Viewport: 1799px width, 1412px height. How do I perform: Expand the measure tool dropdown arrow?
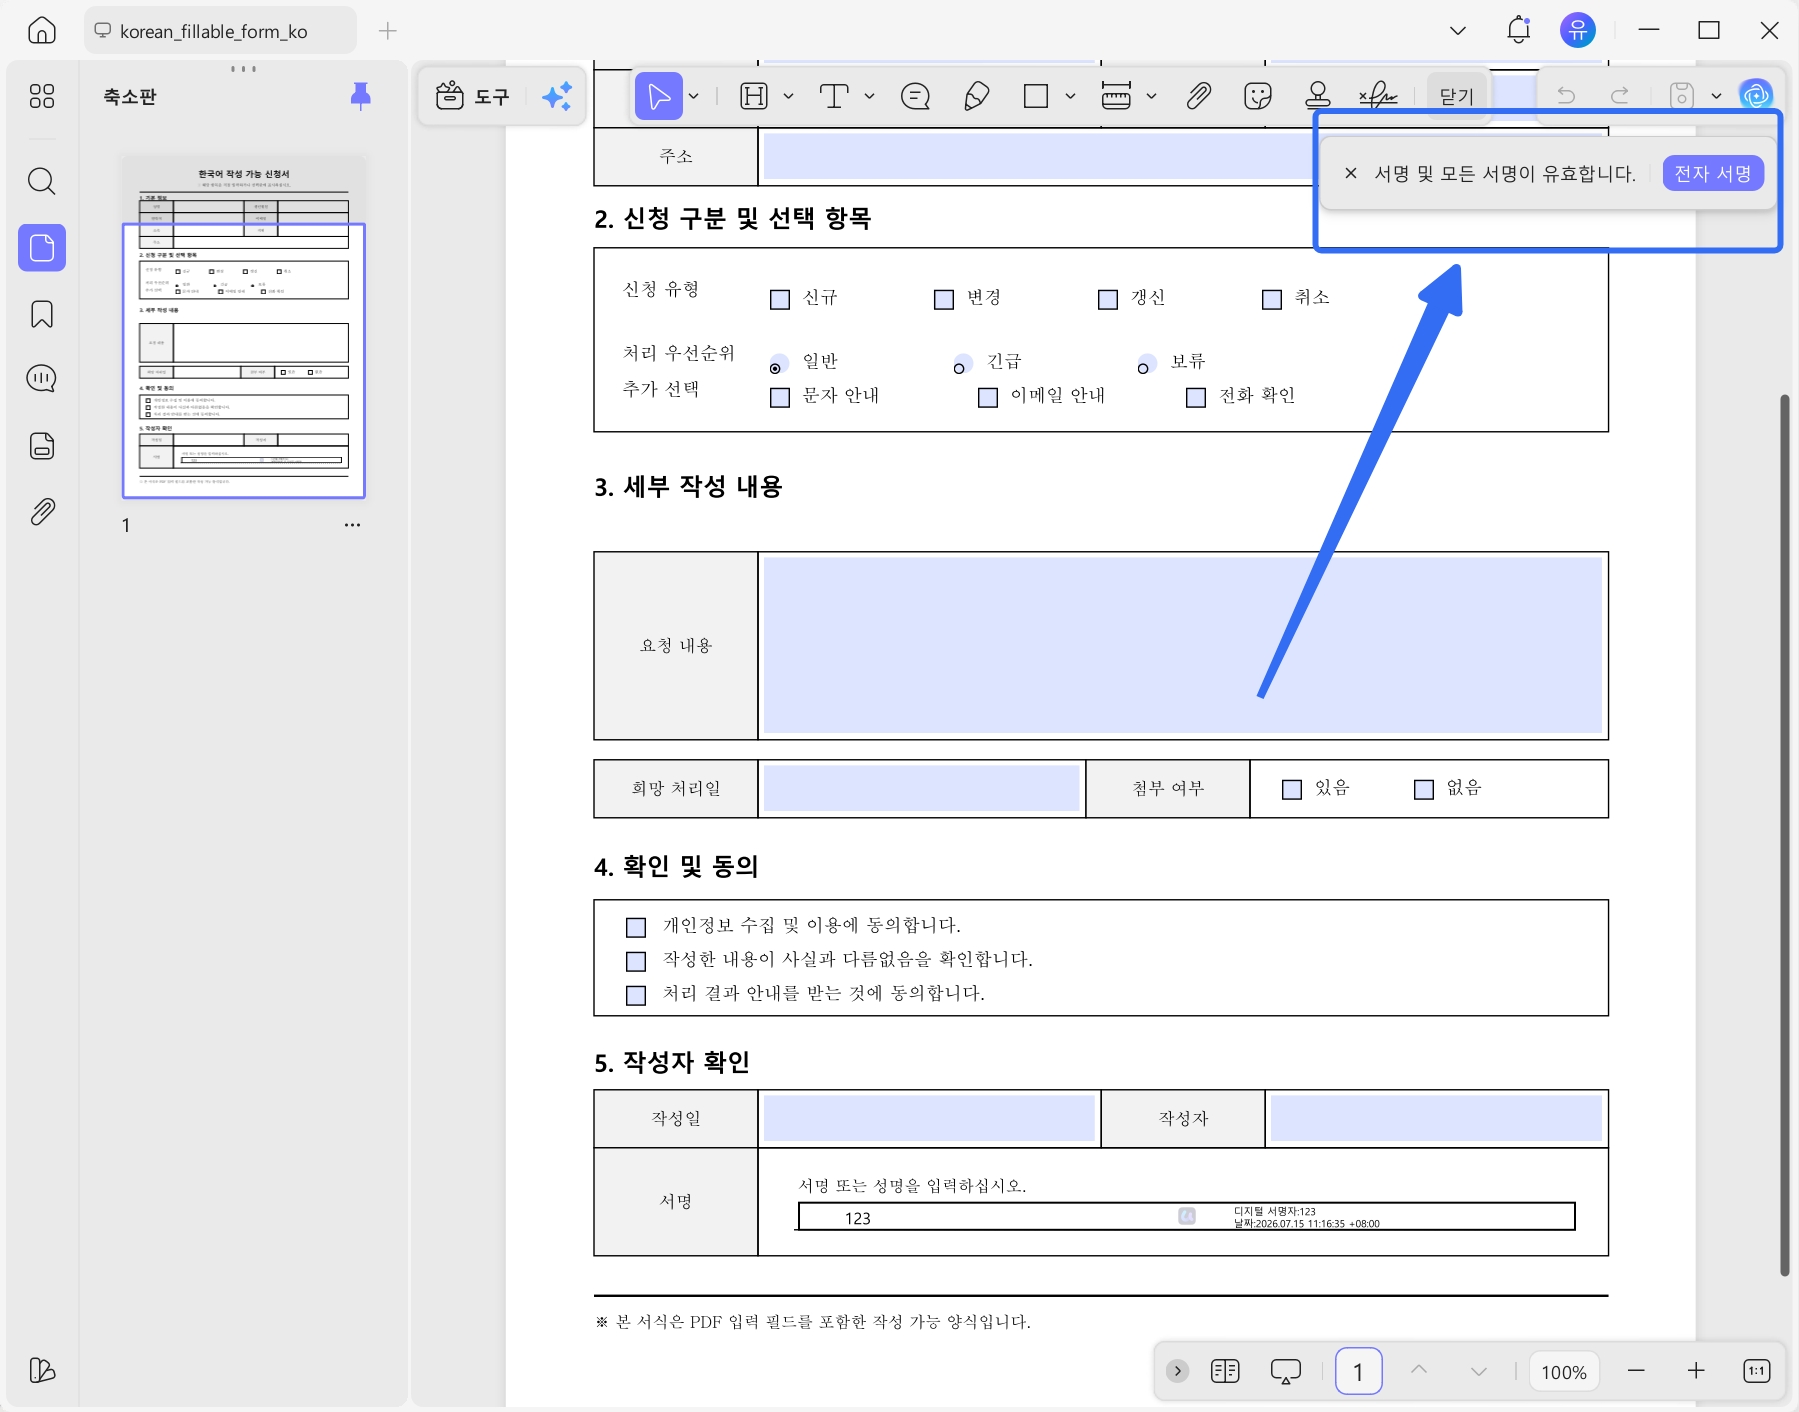pos(1151,96)
